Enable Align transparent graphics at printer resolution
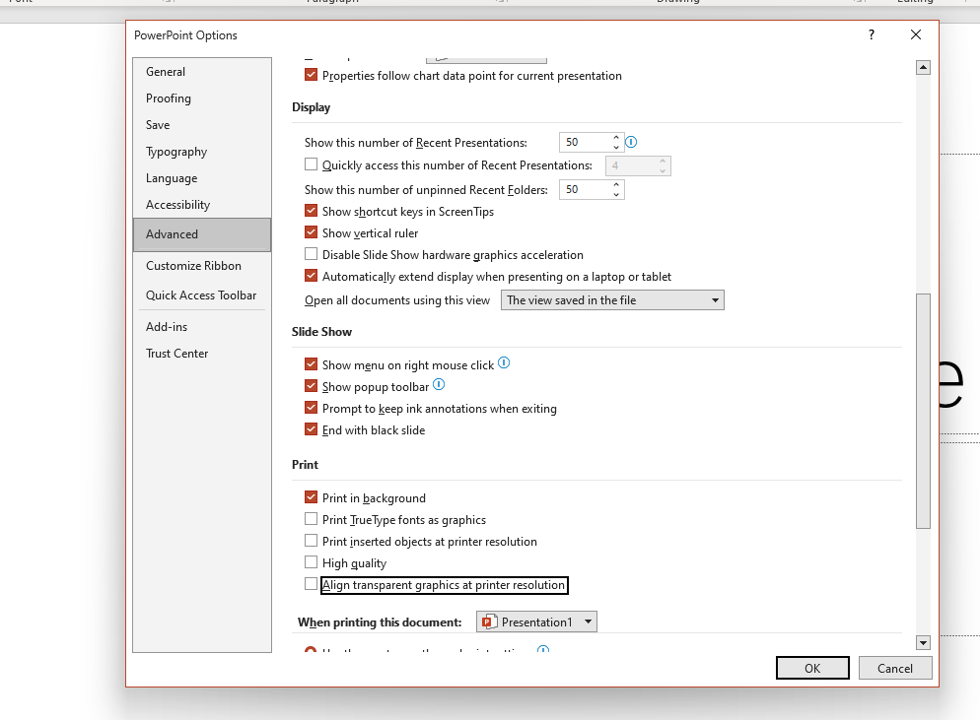 click(311, 585)
